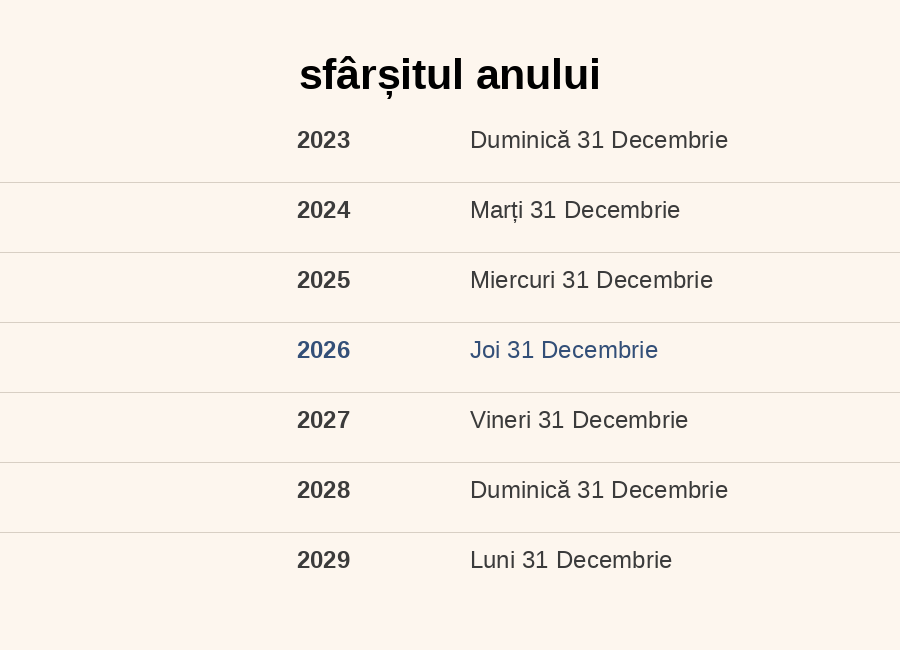The height and width of the screenshot is (650, 900).
Task: Select the year 2025 label
Action: 324,280
